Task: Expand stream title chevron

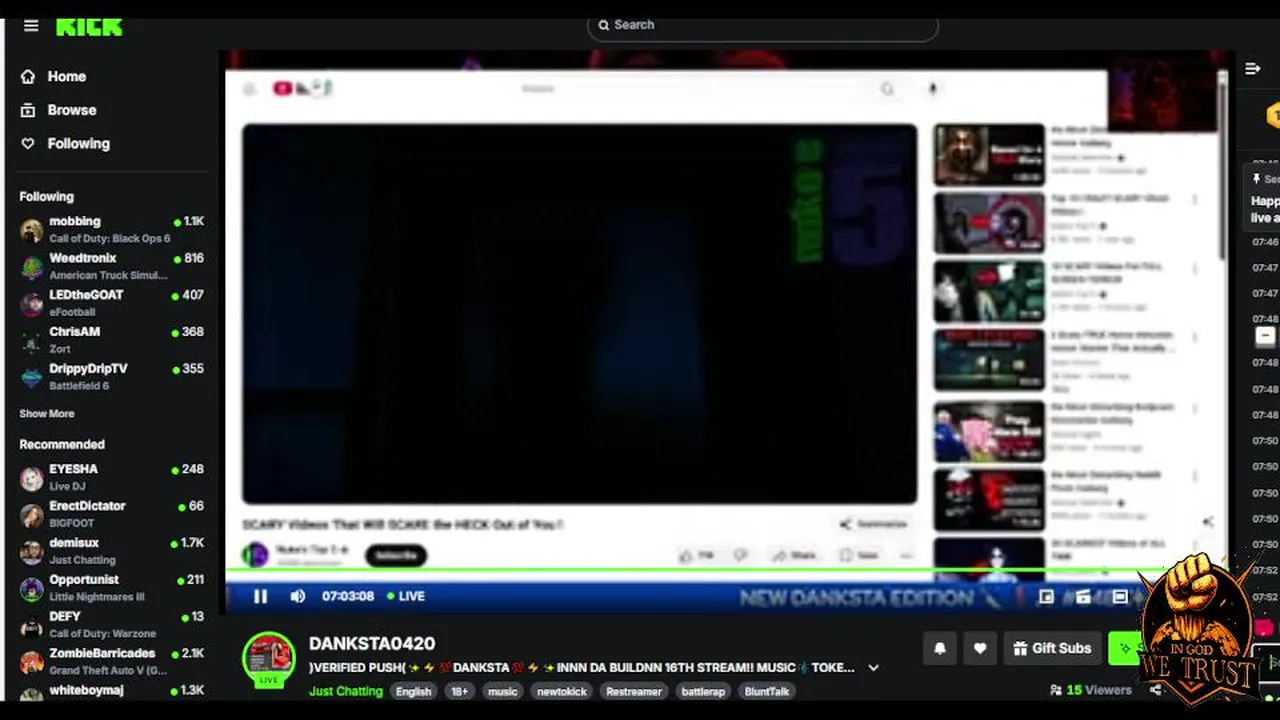Action: point(873,668)
